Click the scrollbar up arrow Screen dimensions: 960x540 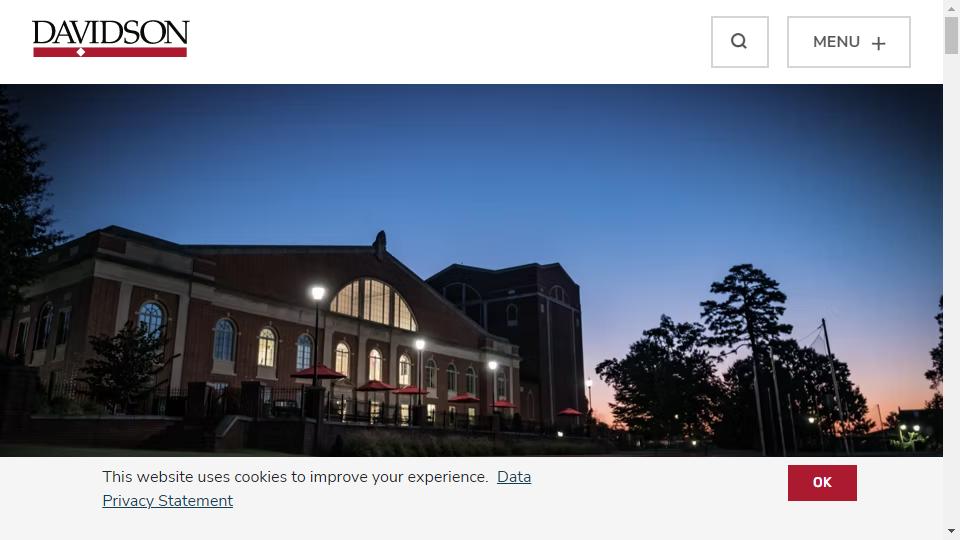951,8
